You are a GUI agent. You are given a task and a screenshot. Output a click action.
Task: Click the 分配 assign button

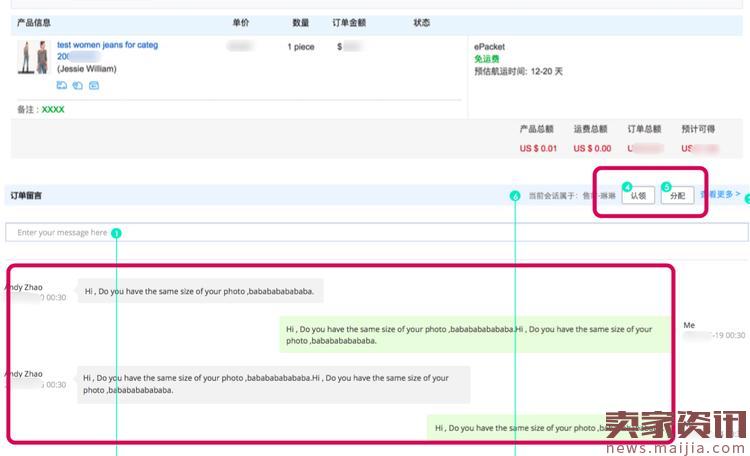point(677,196)
